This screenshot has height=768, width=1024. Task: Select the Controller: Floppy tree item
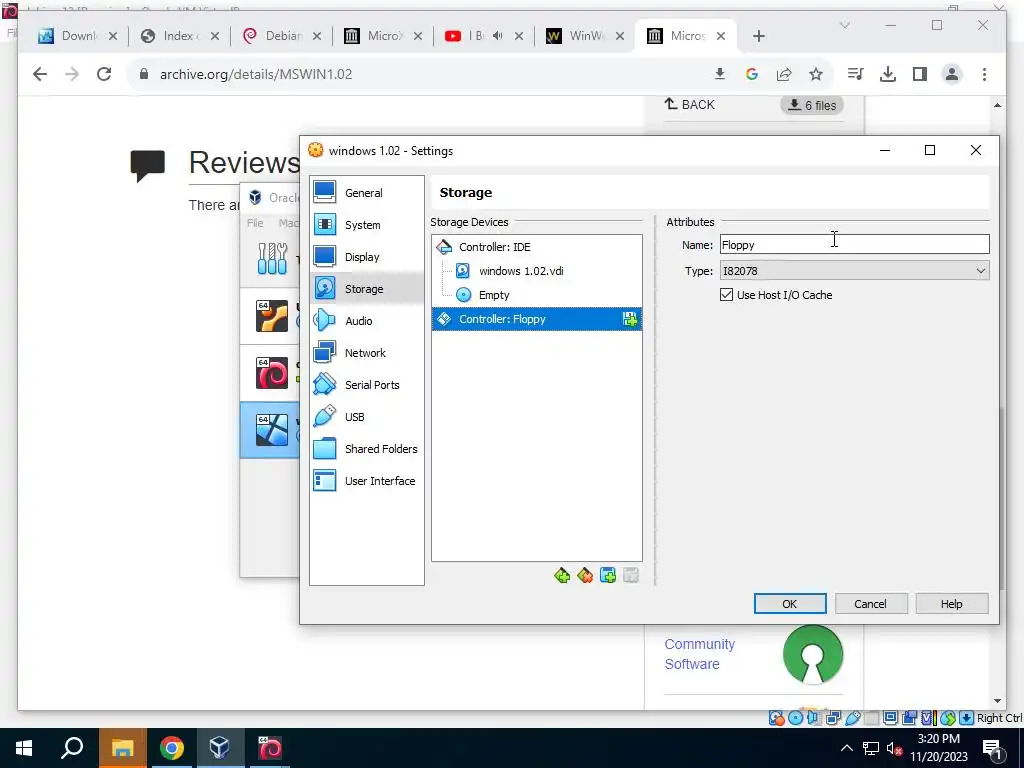point(536,319)
